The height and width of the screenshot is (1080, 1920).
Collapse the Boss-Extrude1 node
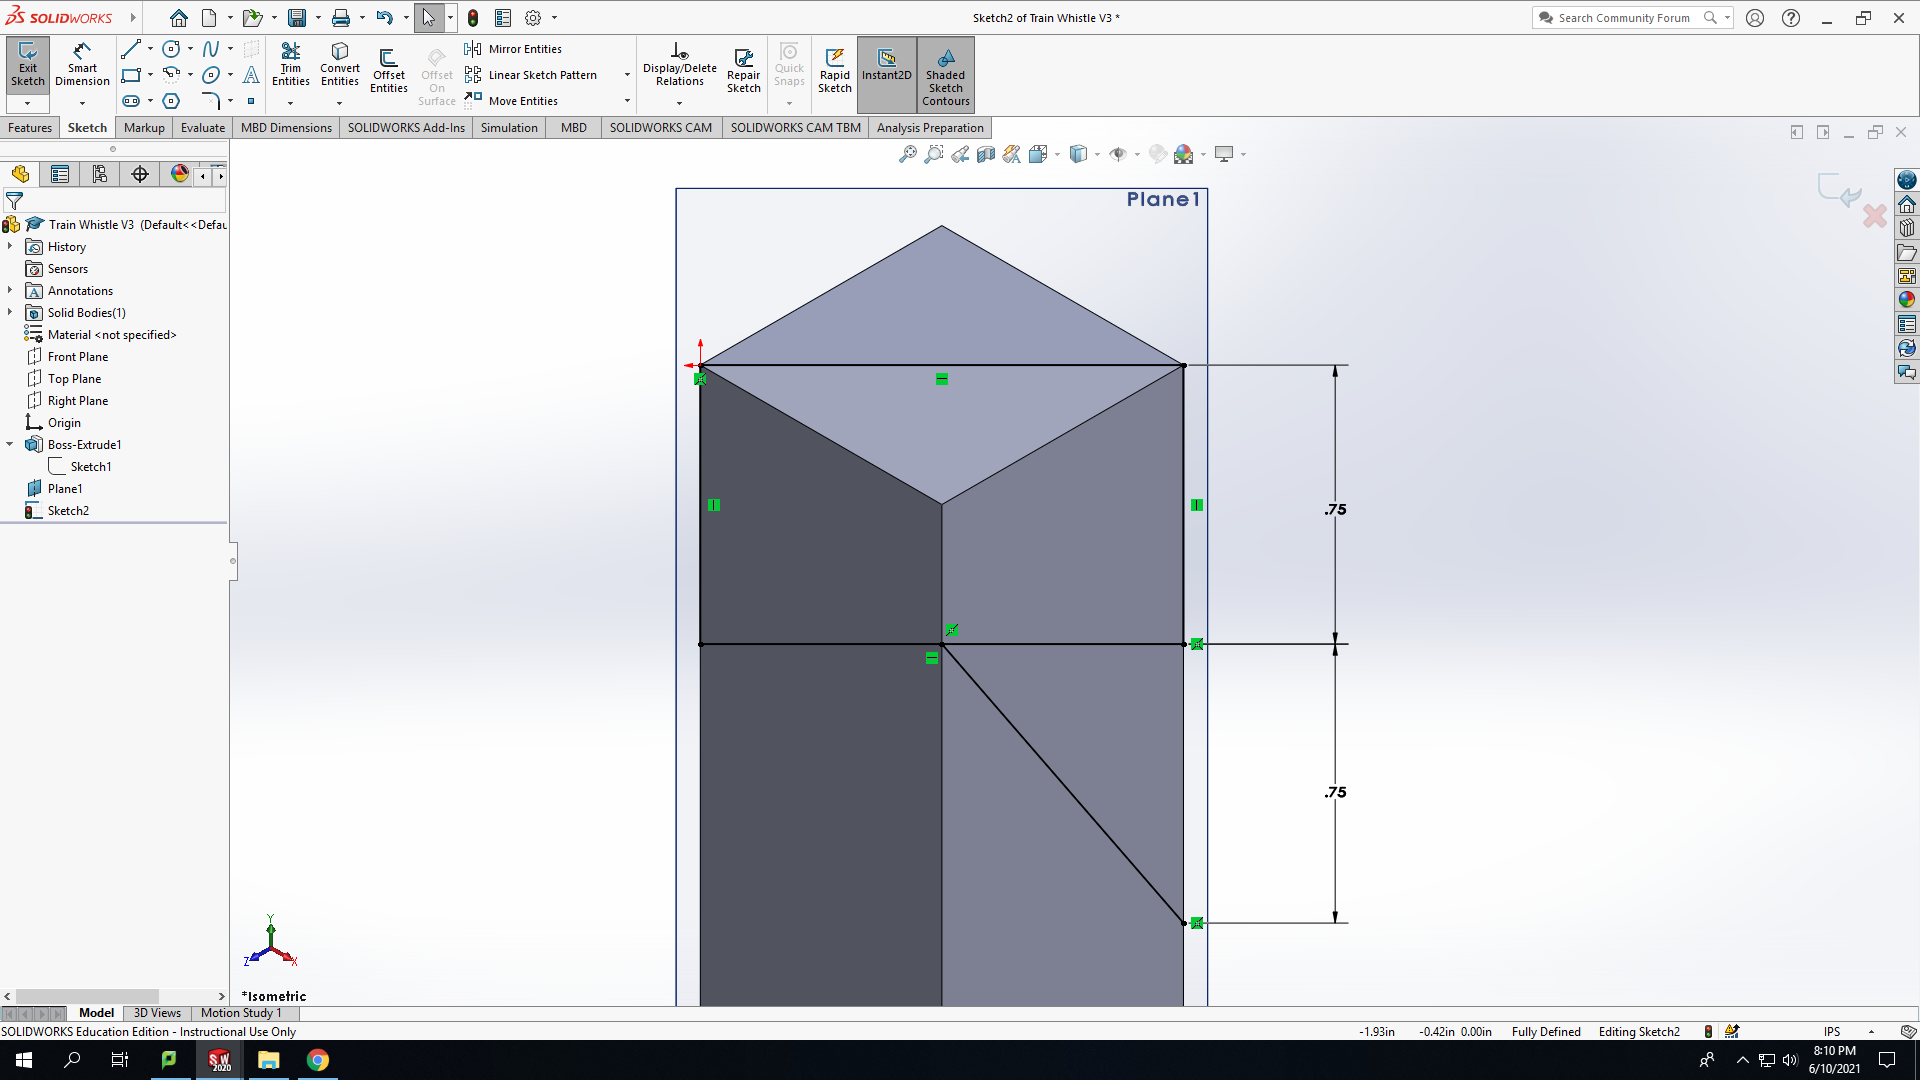point(10,444)
